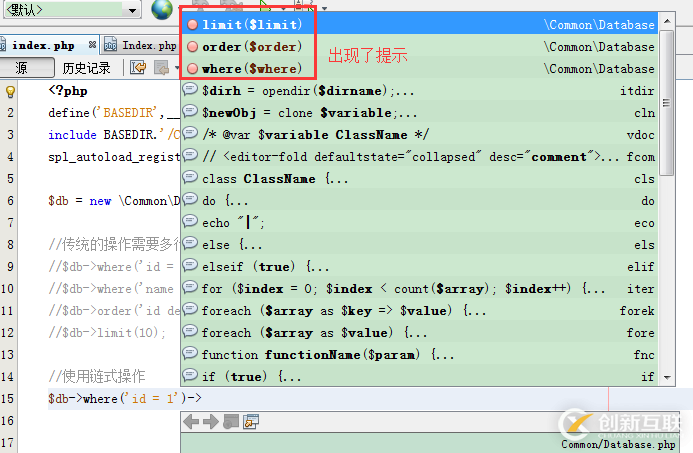Click the template bubble icon beside if (true)

pyautogui.click(x=190, y=375)
